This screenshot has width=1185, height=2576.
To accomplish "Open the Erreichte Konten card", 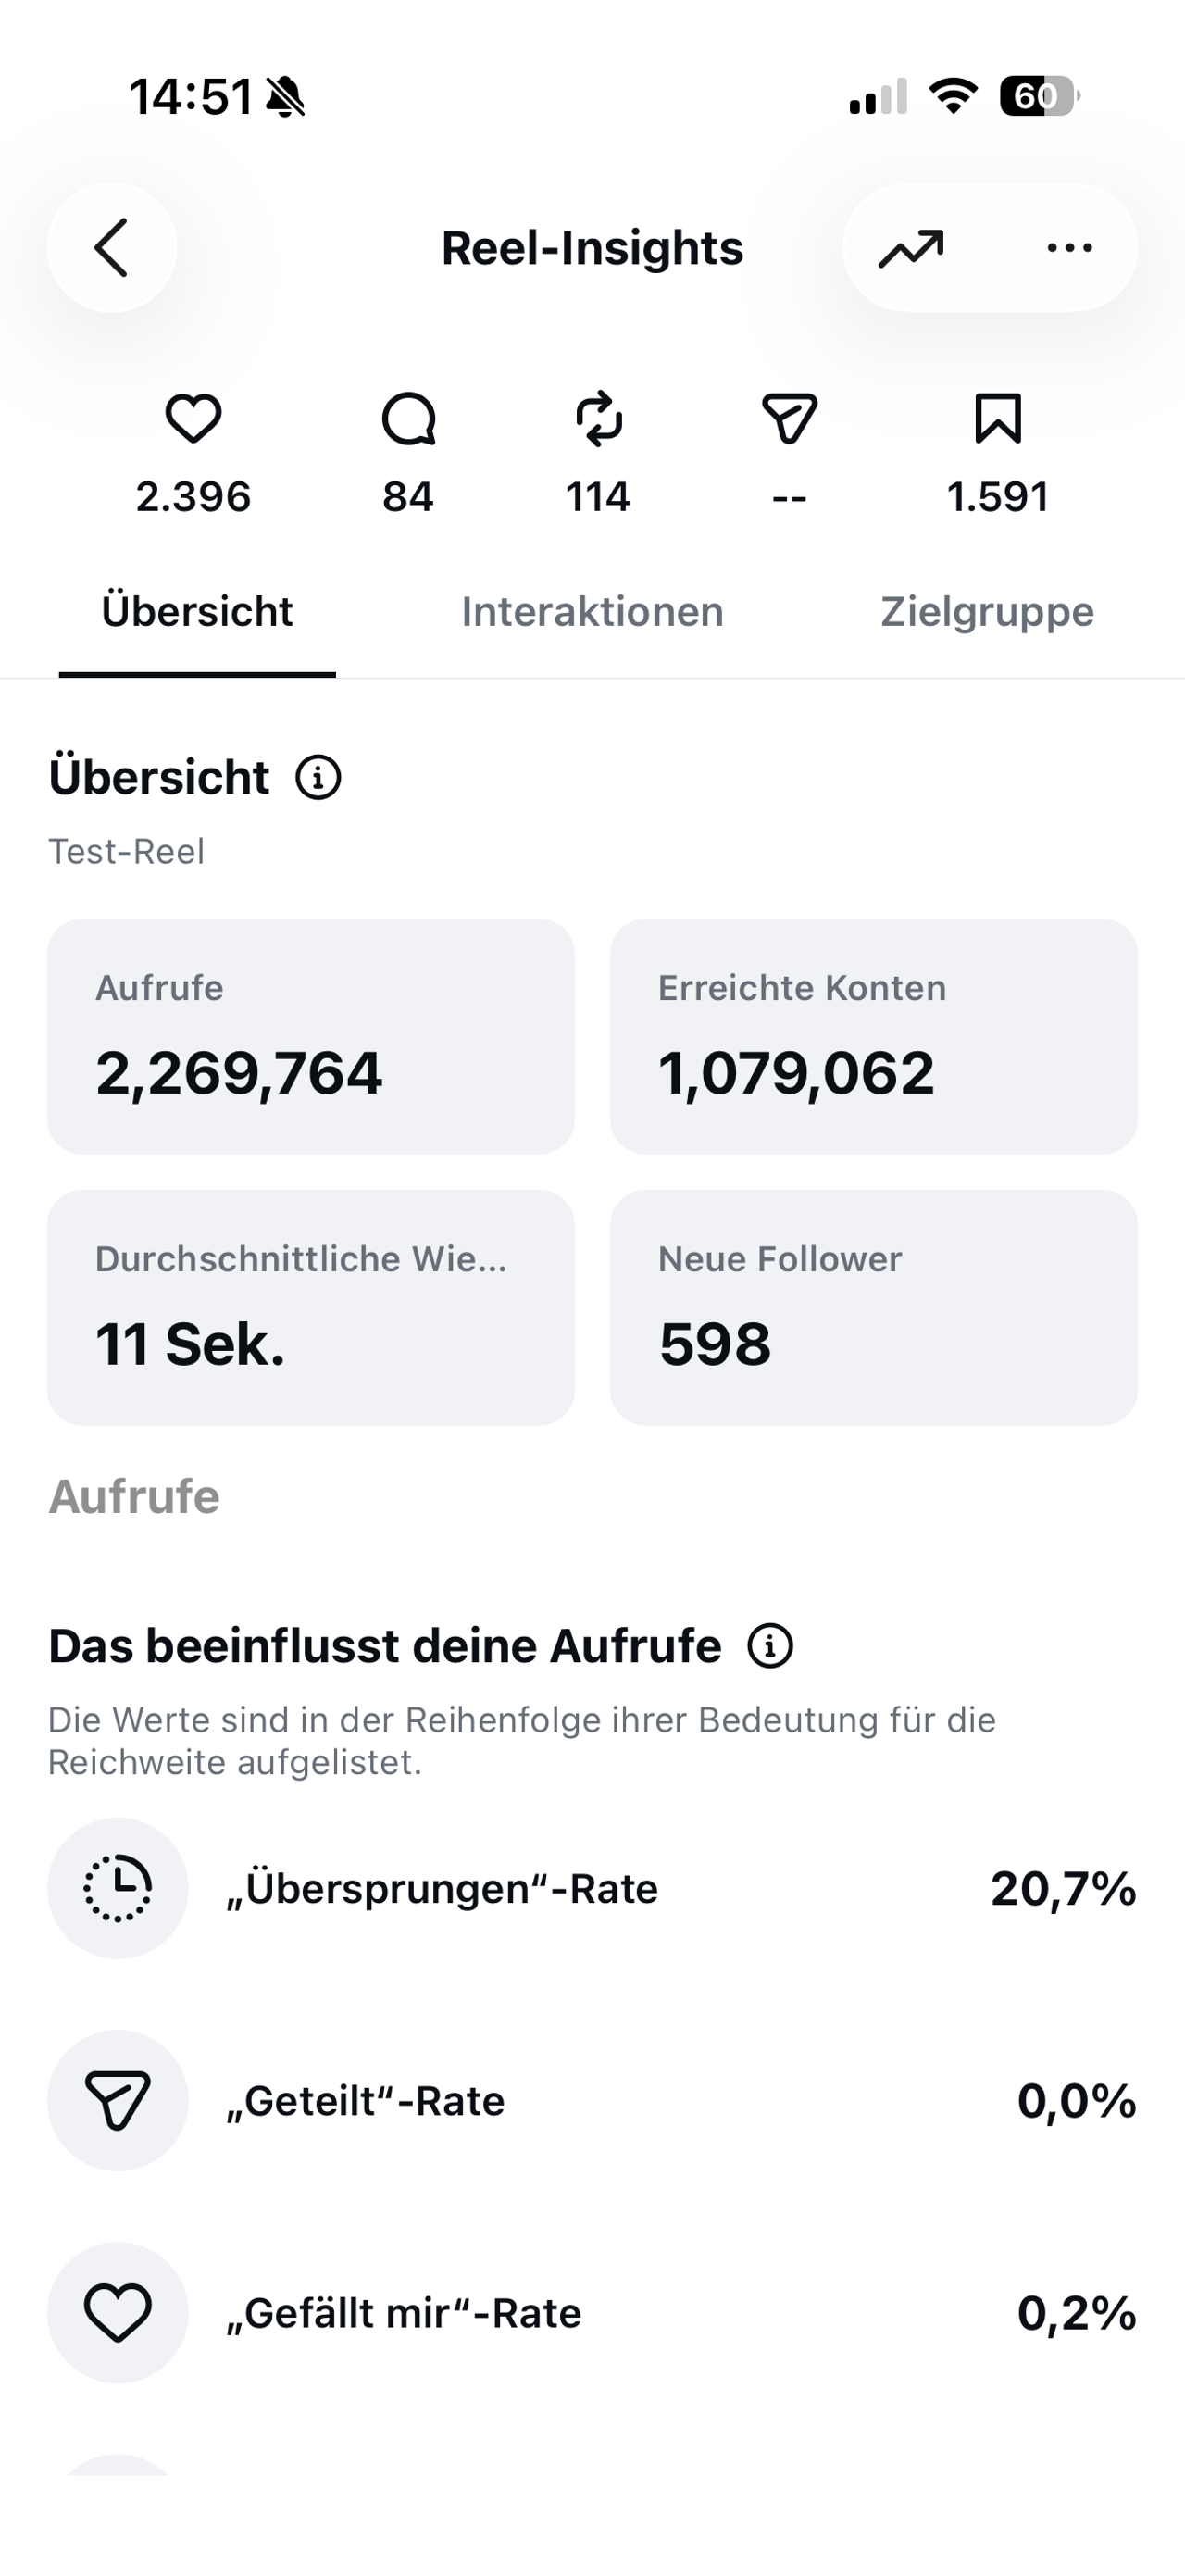I will pos(873,1036).
